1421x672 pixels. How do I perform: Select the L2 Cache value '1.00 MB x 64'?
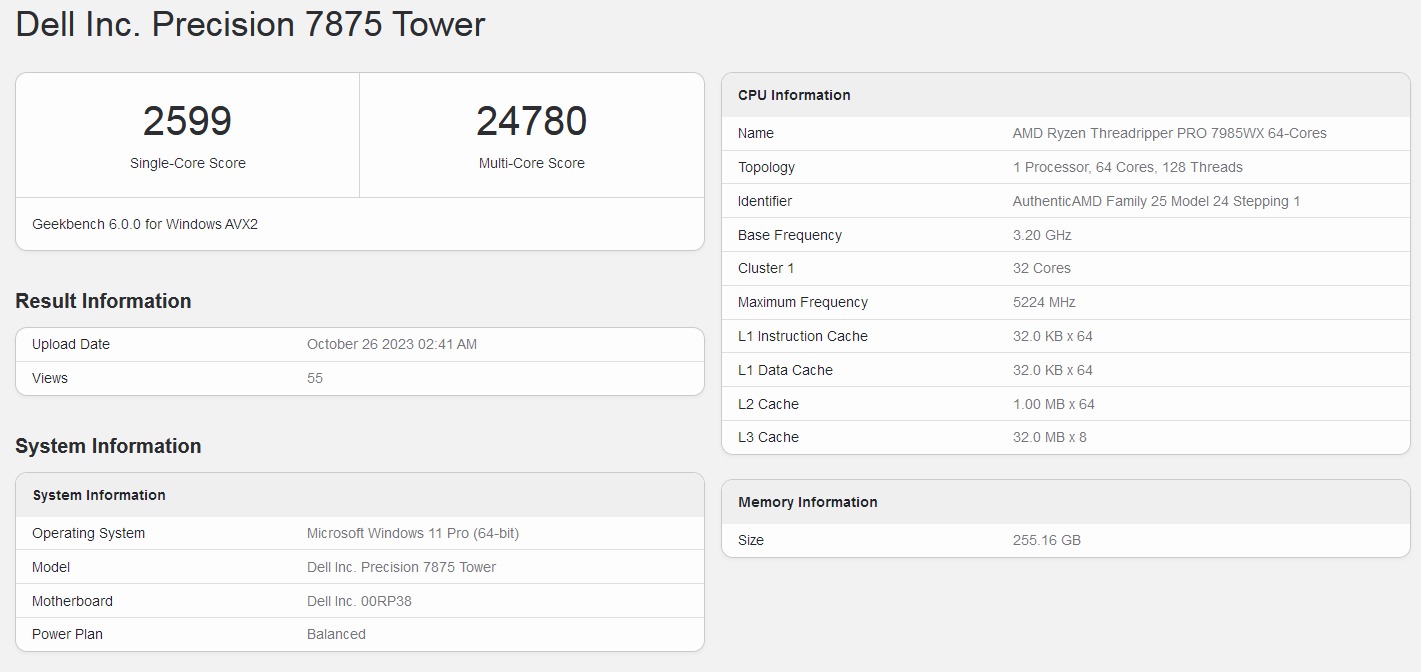[1054, 404]
